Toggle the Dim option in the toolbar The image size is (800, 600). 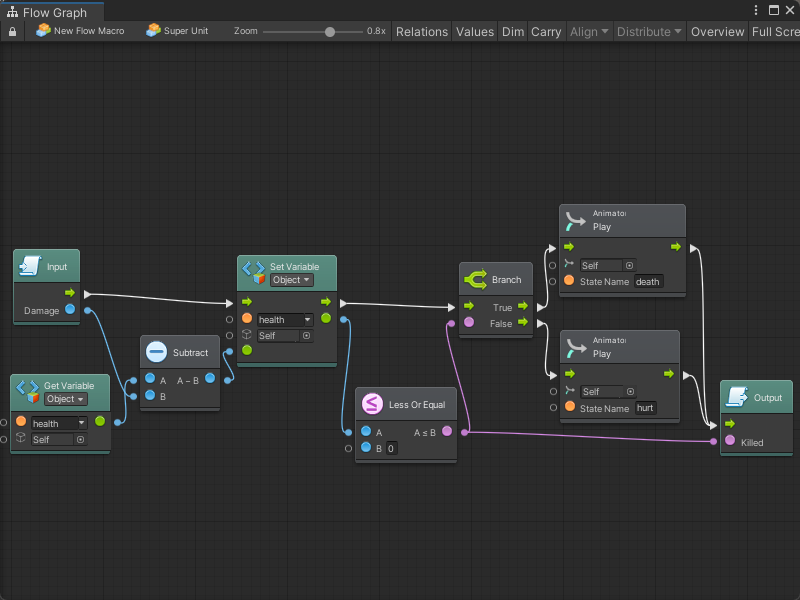[513, 31]
